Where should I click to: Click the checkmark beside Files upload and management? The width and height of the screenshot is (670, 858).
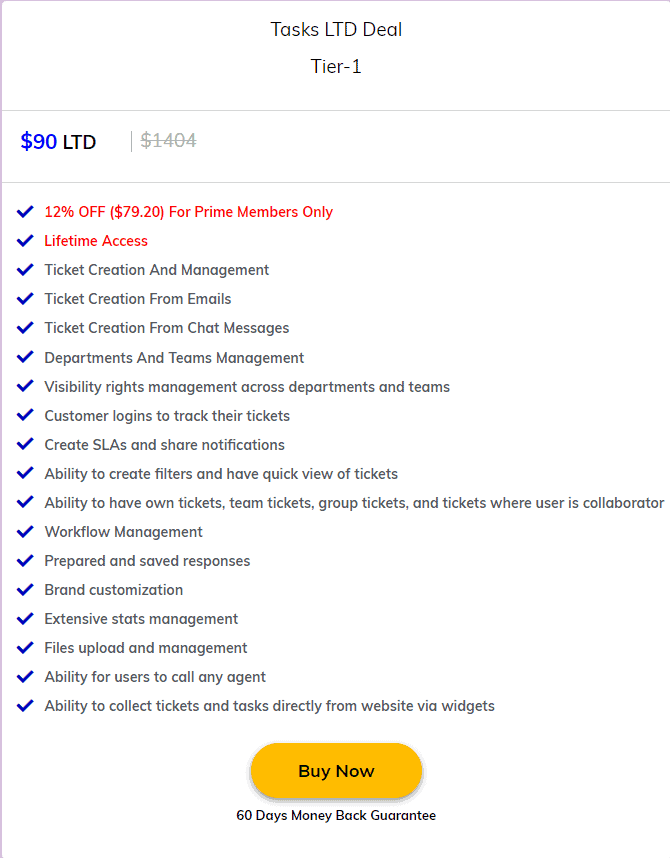pyautogui.click(x=24, y=647)
